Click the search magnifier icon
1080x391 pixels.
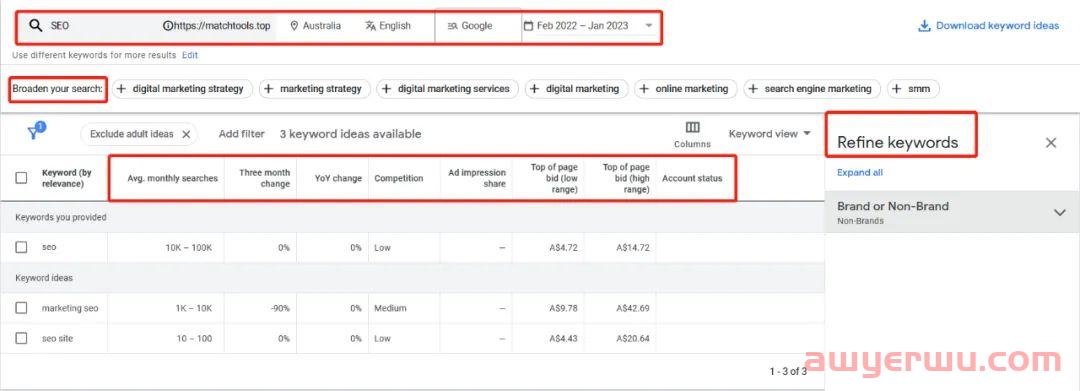coord(35,26)
